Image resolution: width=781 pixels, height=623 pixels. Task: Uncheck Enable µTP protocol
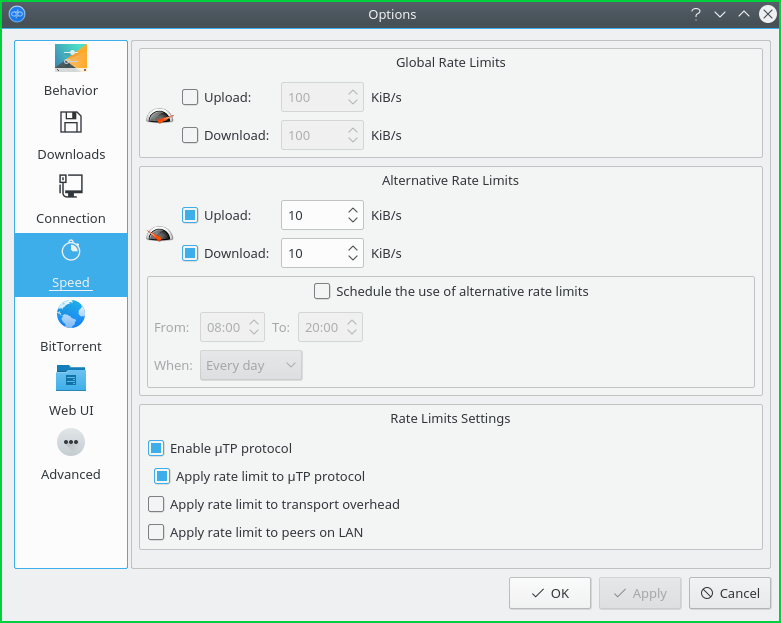[x=156, y=449]
